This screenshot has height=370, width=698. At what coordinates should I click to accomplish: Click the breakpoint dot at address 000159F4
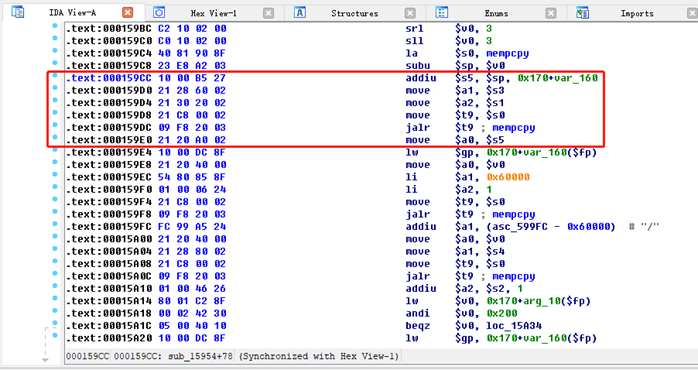55,199
